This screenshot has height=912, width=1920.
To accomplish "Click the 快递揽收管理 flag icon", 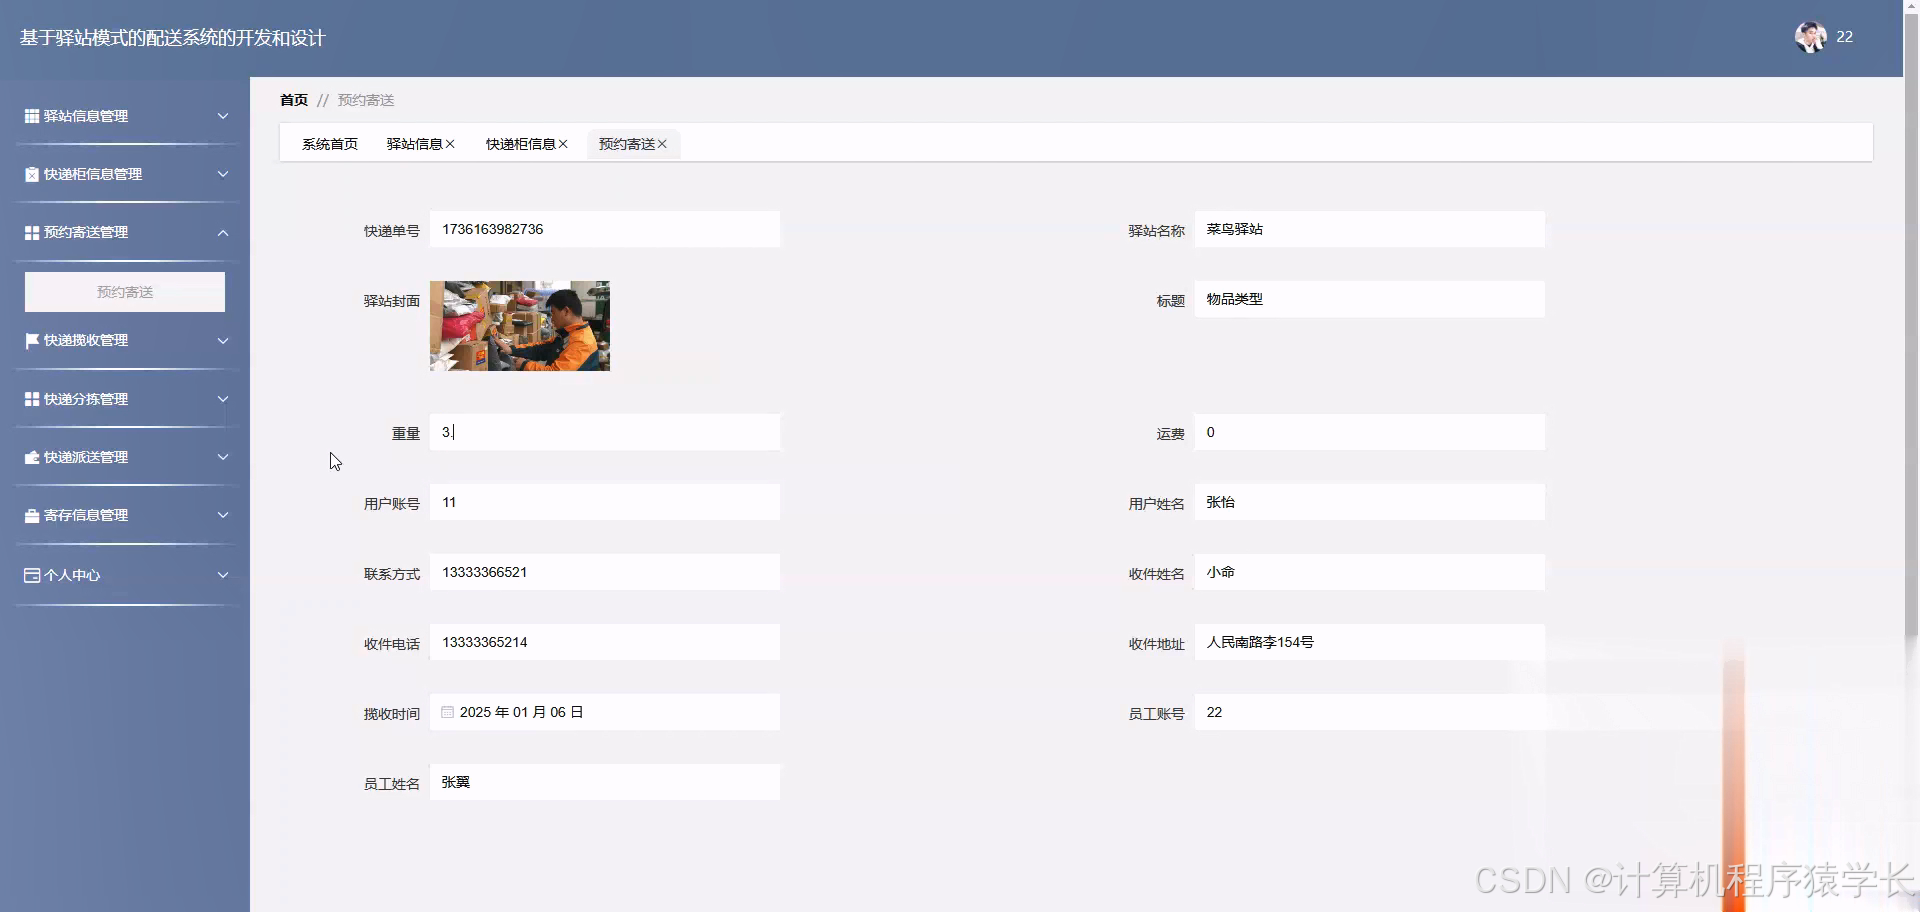I will [x=32, y=340].
